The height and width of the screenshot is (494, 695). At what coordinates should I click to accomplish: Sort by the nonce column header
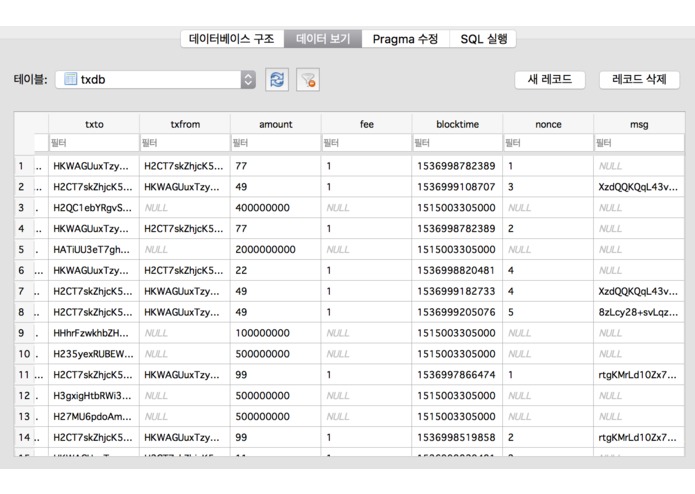(x=548, y=124)
